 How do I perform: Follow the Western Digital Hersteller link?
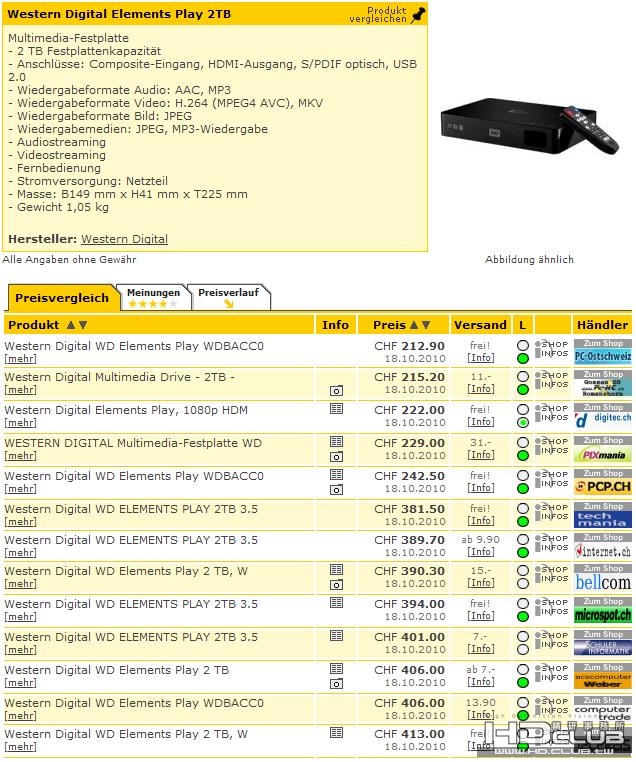pos(124,239)
